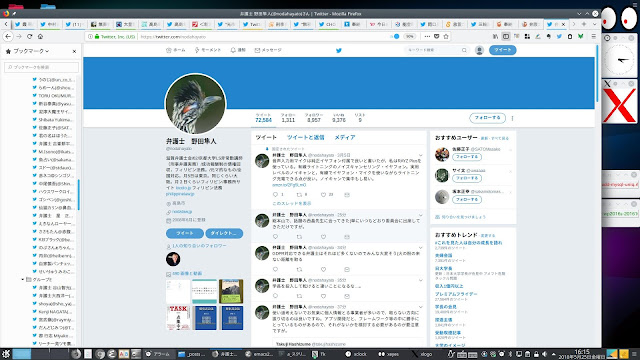Viewport: 640px width, 360px height.
Task: Collapse the グループ bookmark folder
Action: click(22, 280)
